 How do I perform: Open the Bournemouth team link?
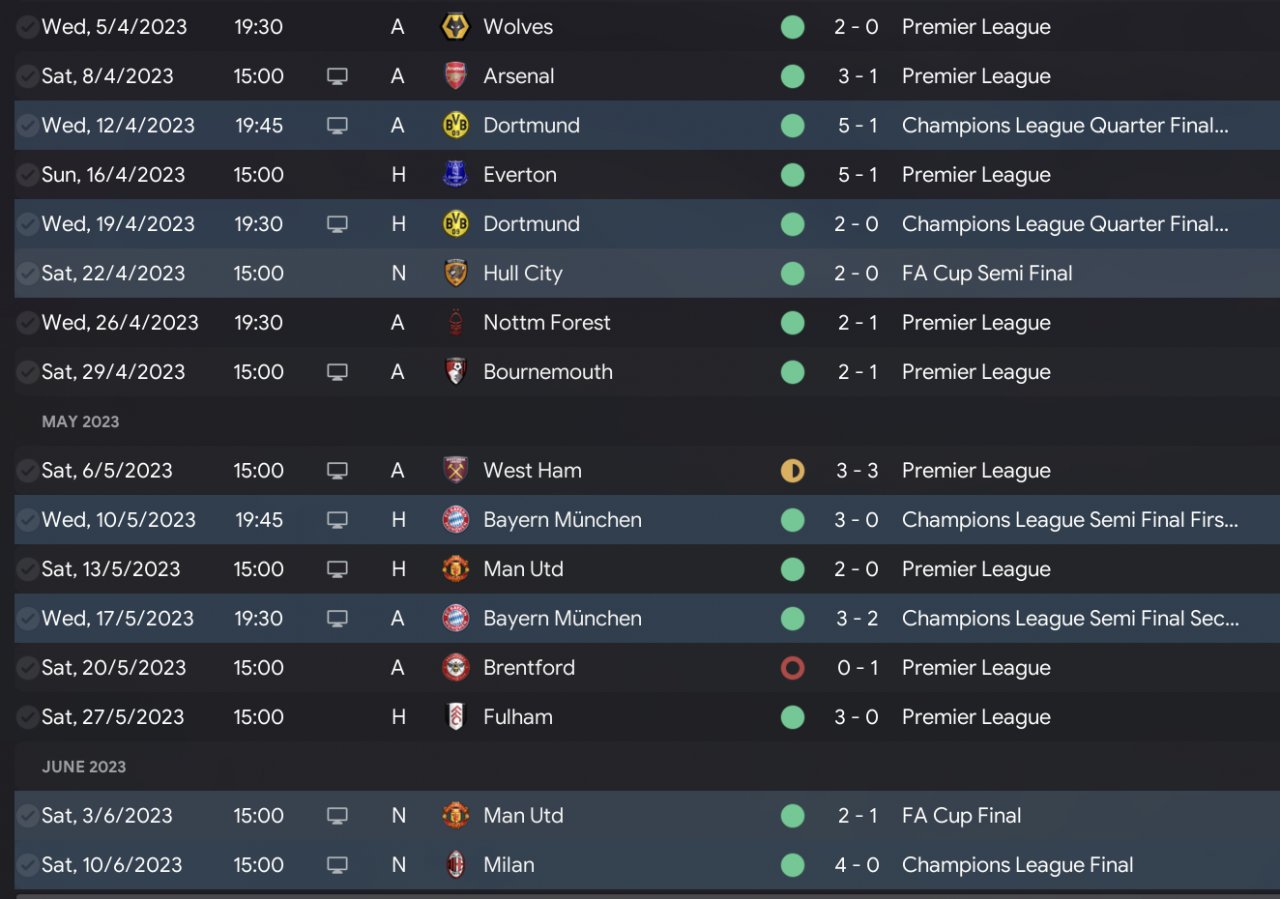547,372
